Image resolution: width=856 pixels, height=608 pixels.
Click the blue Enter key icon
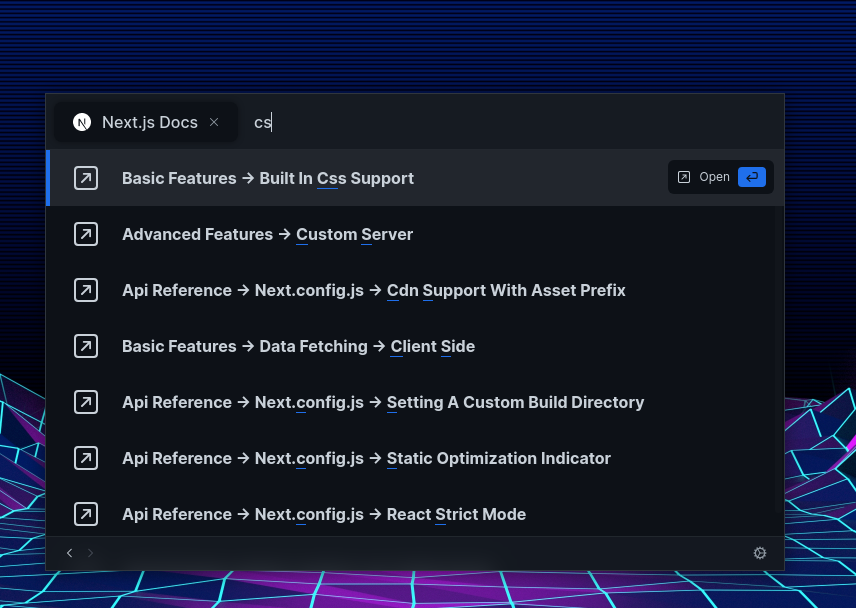pyautogui.click(x=752, y=177)
